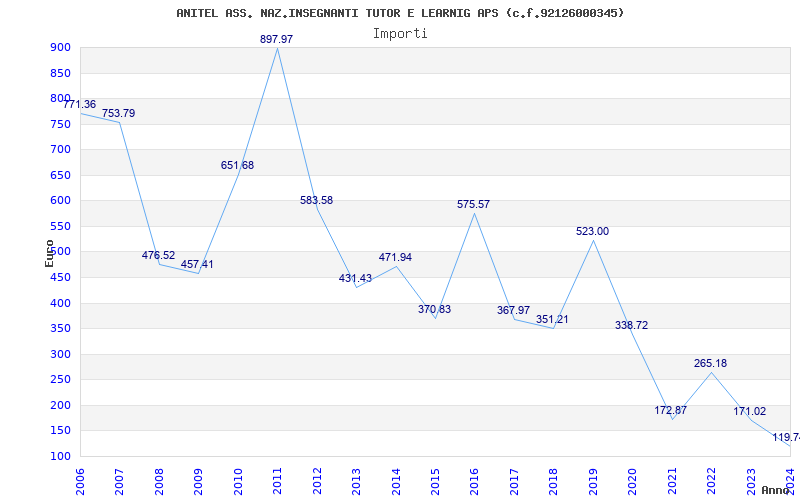
Task: Click the y-axis value 650
Action: 60,176
